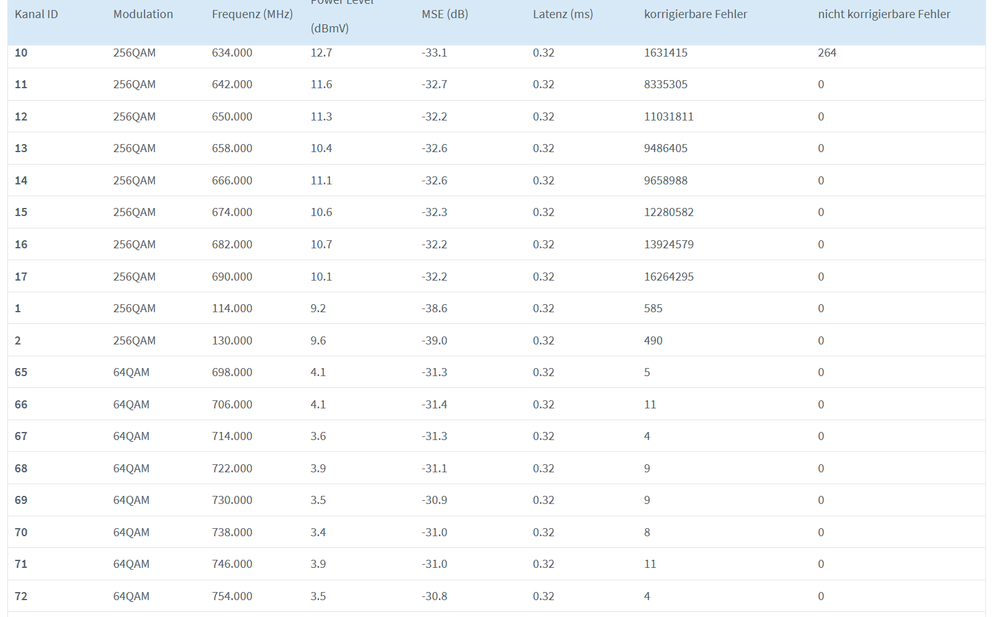999x617 pixels.
Task: Click the nicht korrigierbare Fehler header
Action: coord(884,15)
